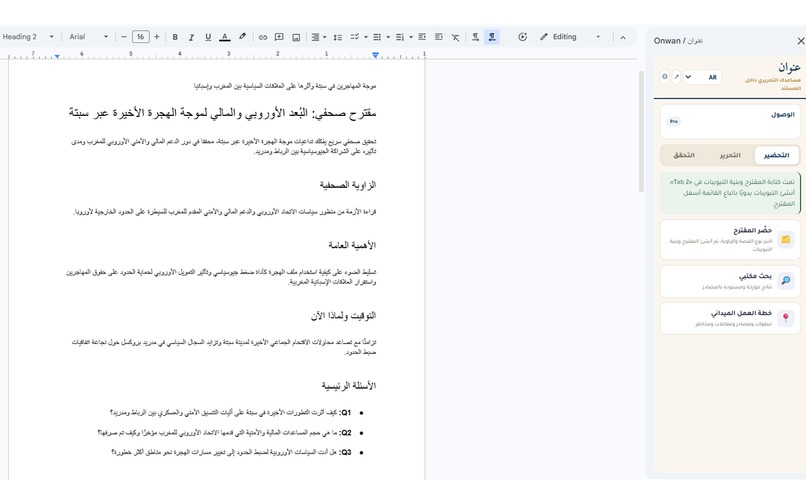Increase font size with the plus button

(157, 37)
